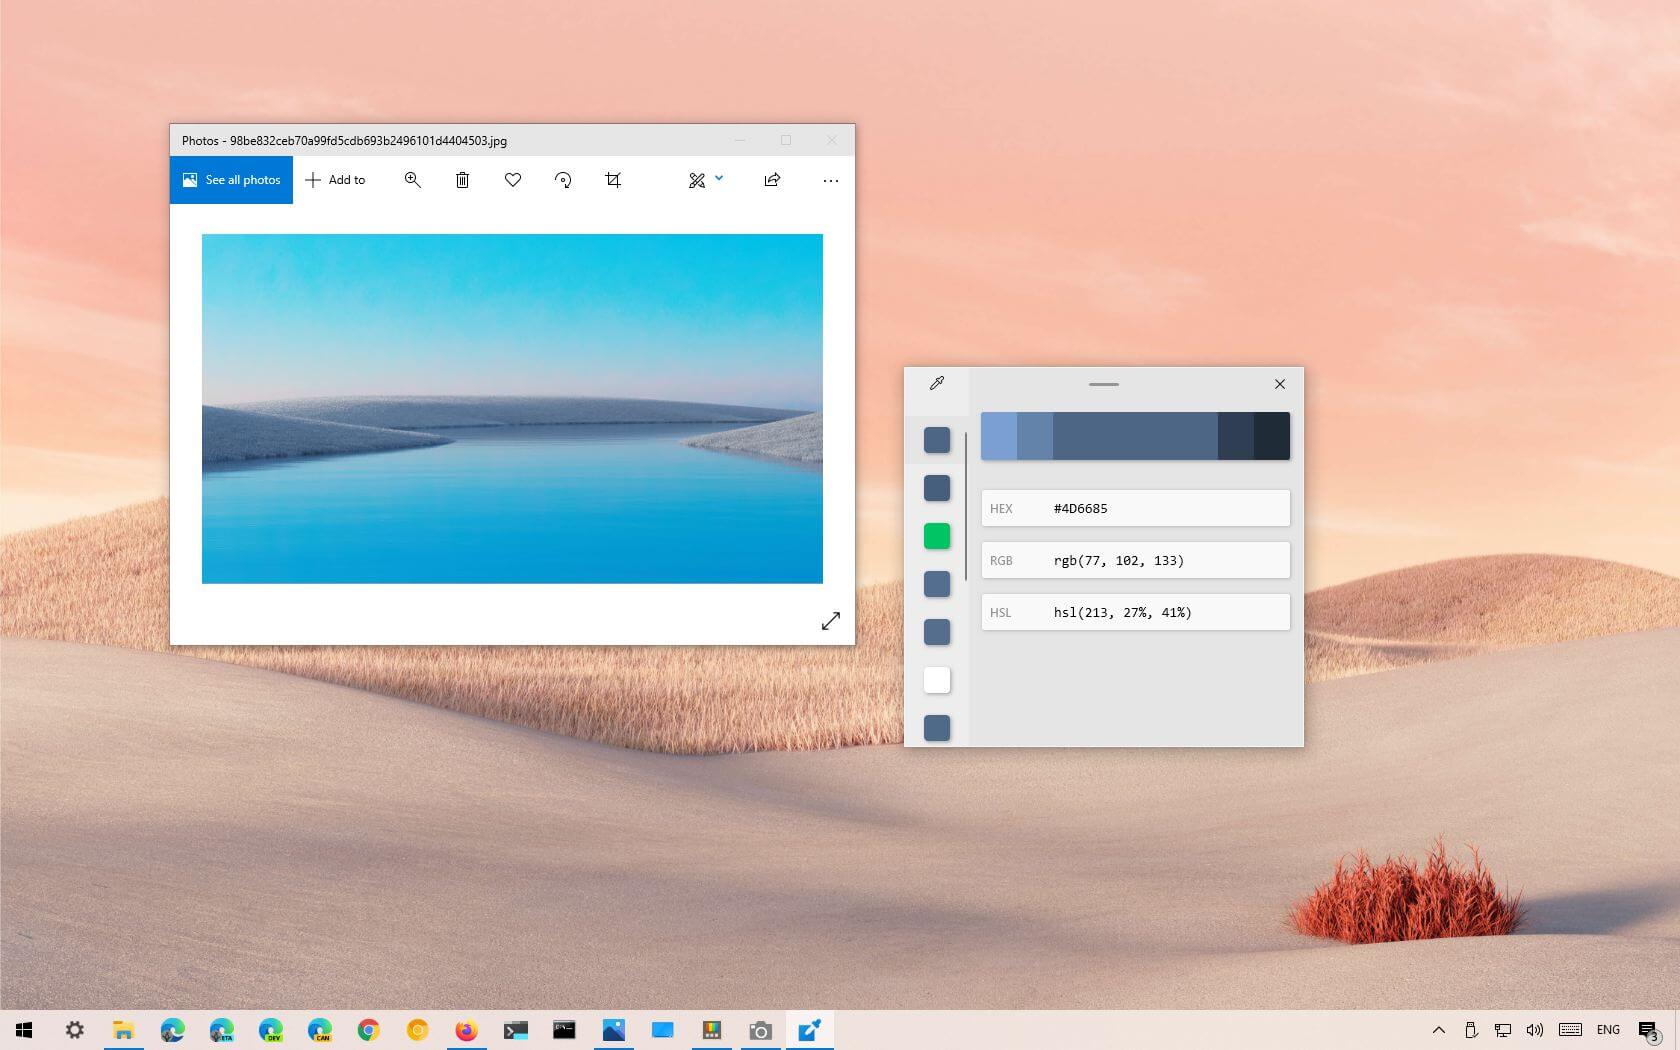Open the Edit & Create dropdown
Viewport: 1680px width, 1050px height.
(x=705, y=180)
